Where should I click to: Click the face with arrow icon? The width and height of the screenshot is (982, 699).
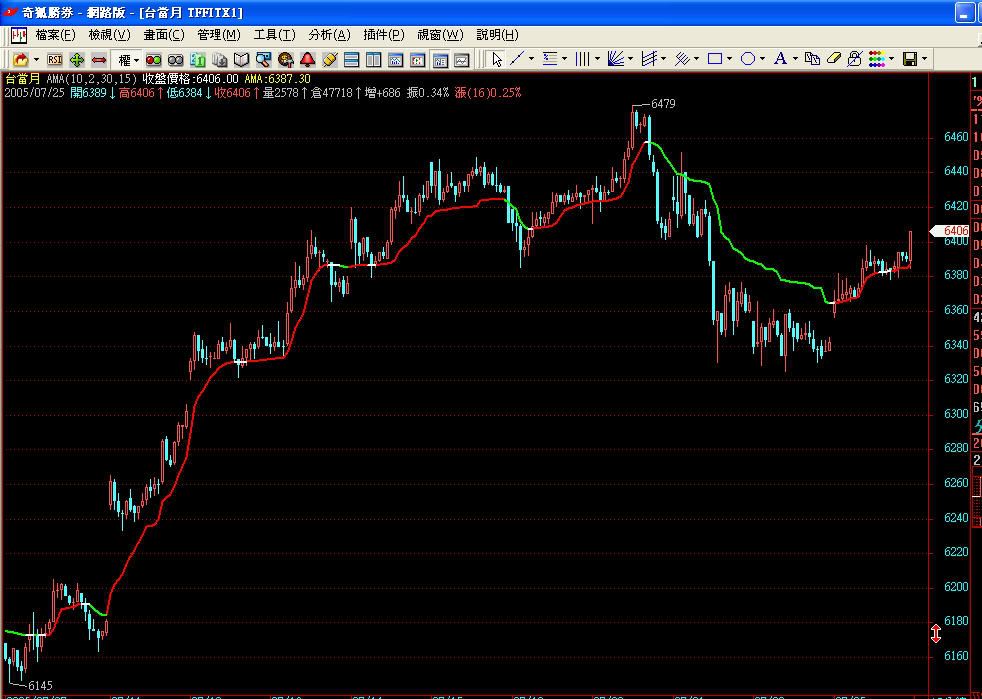coord(286,60)
